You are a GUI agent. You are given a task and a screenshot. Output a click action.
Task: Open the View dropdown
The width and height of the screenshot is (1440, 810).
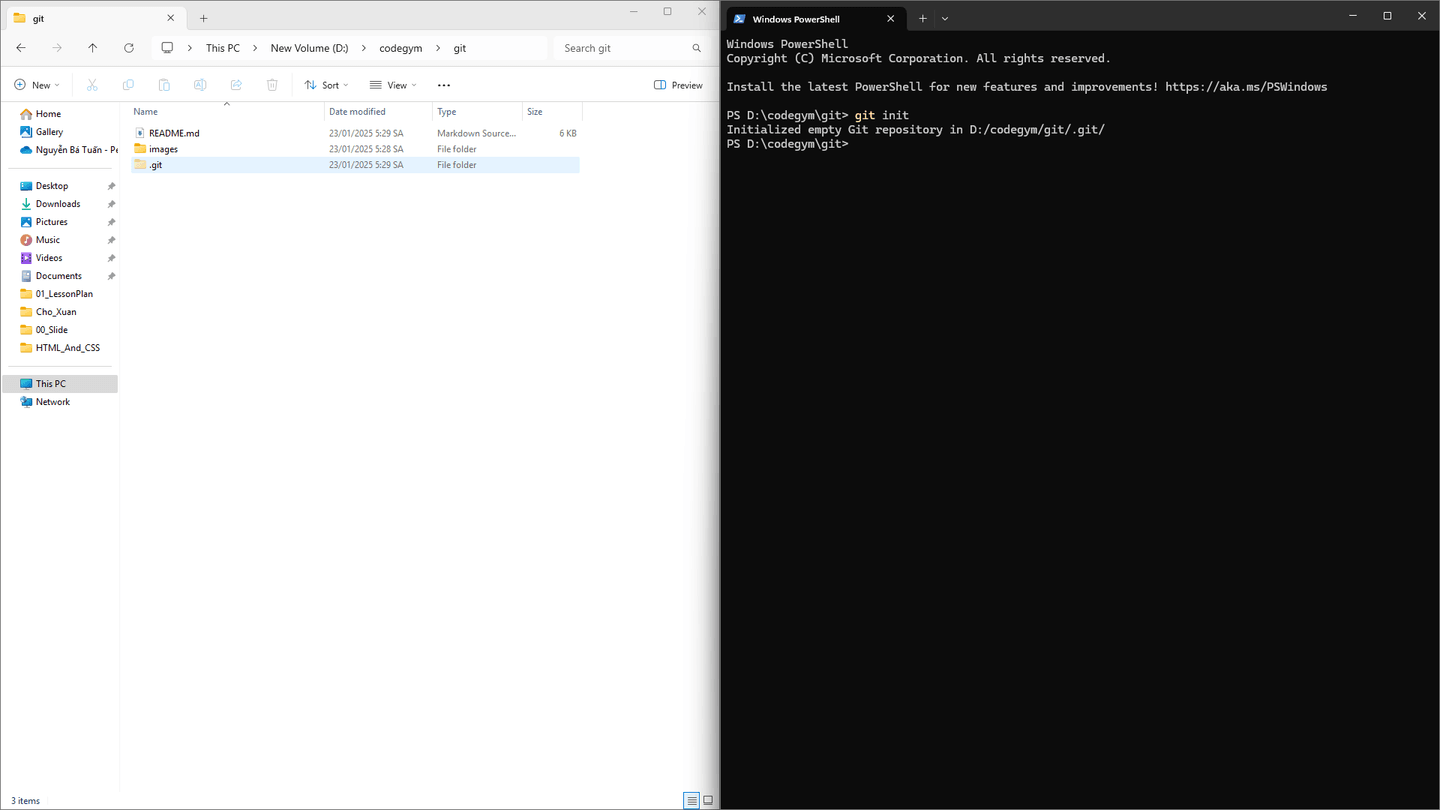(x=393, y=85)
